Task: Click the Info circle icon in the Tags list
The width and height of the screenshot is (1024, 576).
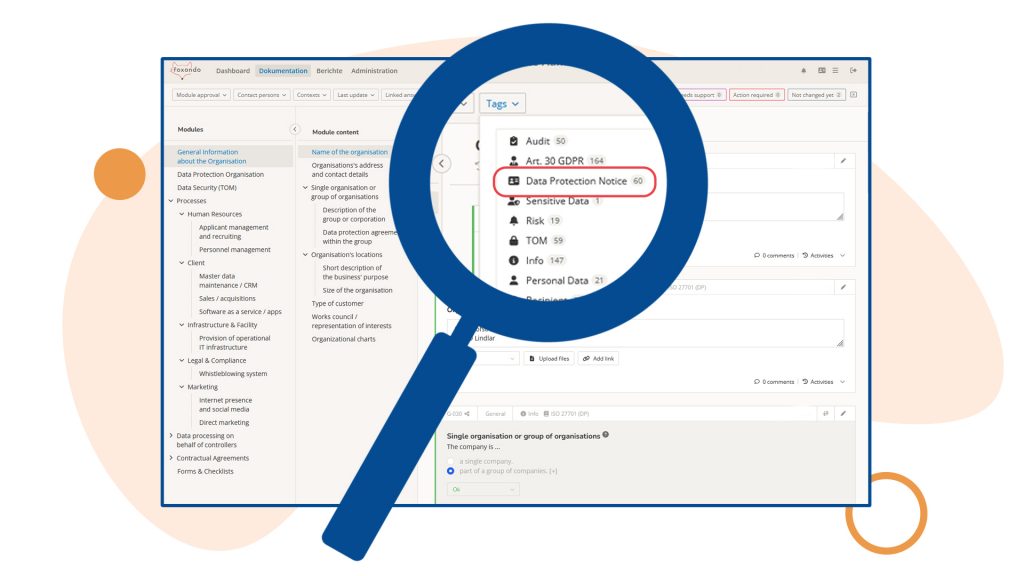Action: click(514, 260)
